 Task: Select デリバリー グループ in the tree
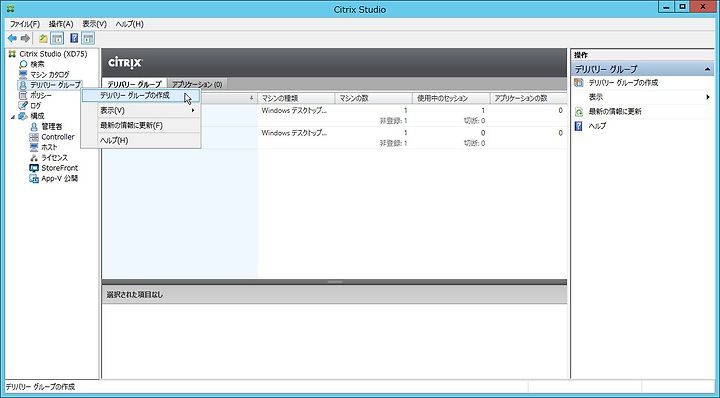(55, 85)
